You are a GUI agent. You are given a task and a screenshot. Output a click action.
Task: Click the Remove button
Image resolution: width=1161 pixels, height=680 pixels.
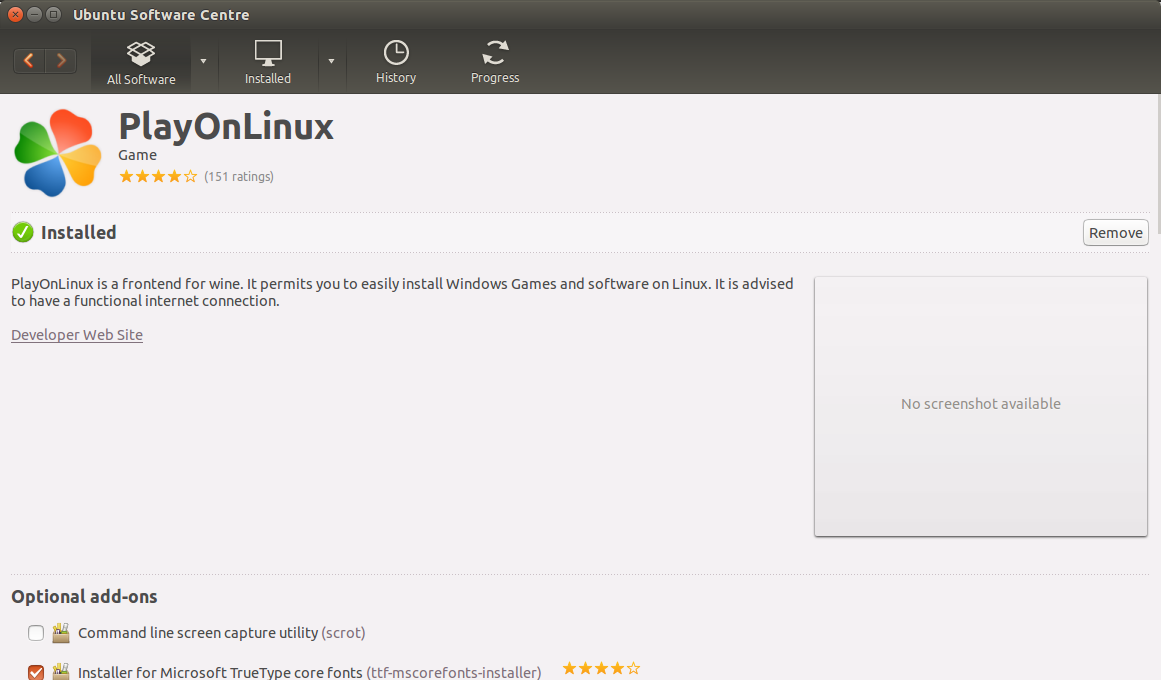click(1115, 233)
